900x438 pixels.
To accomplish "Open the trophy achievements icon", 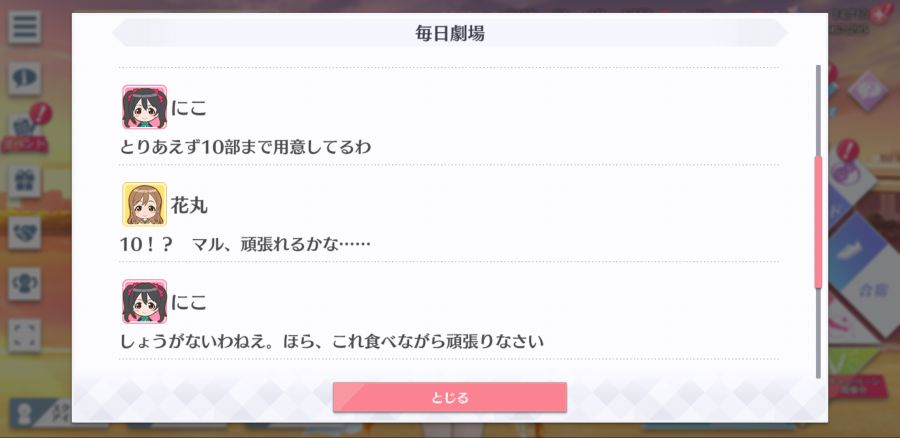I will pyautogui.click(x=25, y=284).
